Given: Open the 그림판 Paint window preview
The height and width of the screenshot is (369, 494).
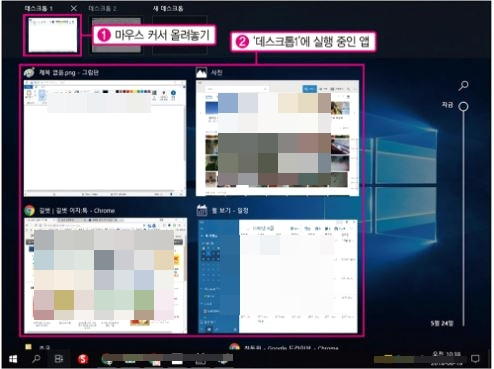Looking at the screenshot, I should (x=105, y=138).
